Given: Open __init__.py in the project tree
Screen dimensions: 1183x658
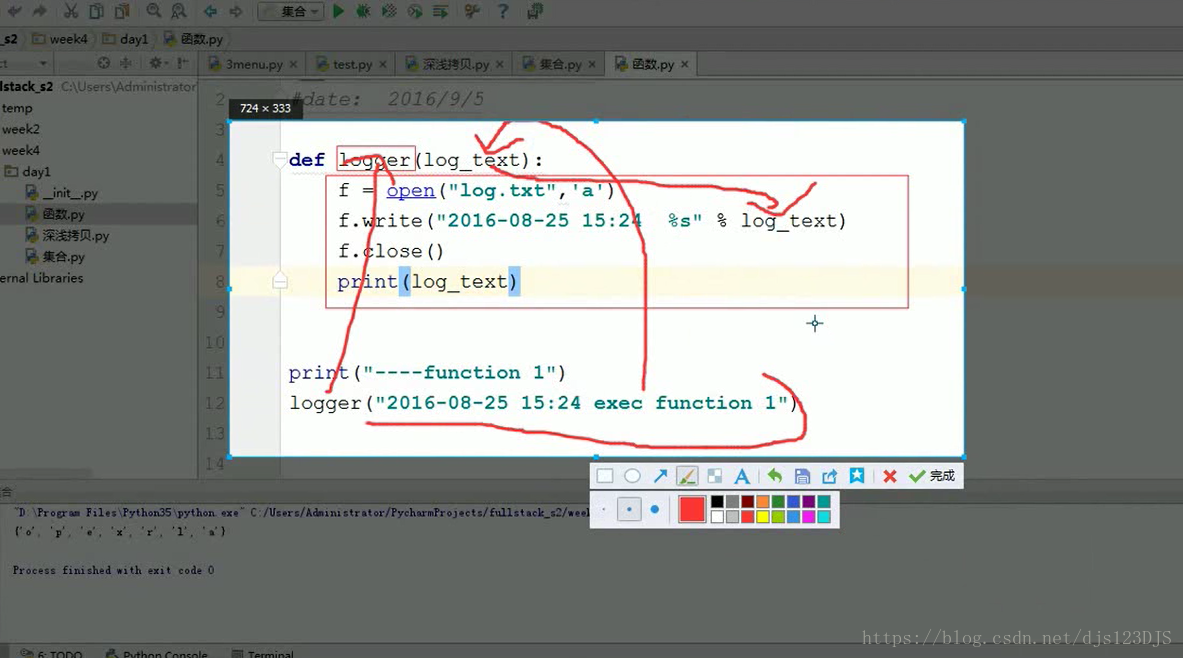Looking at the screenshot, I should [x=62, y=193].
